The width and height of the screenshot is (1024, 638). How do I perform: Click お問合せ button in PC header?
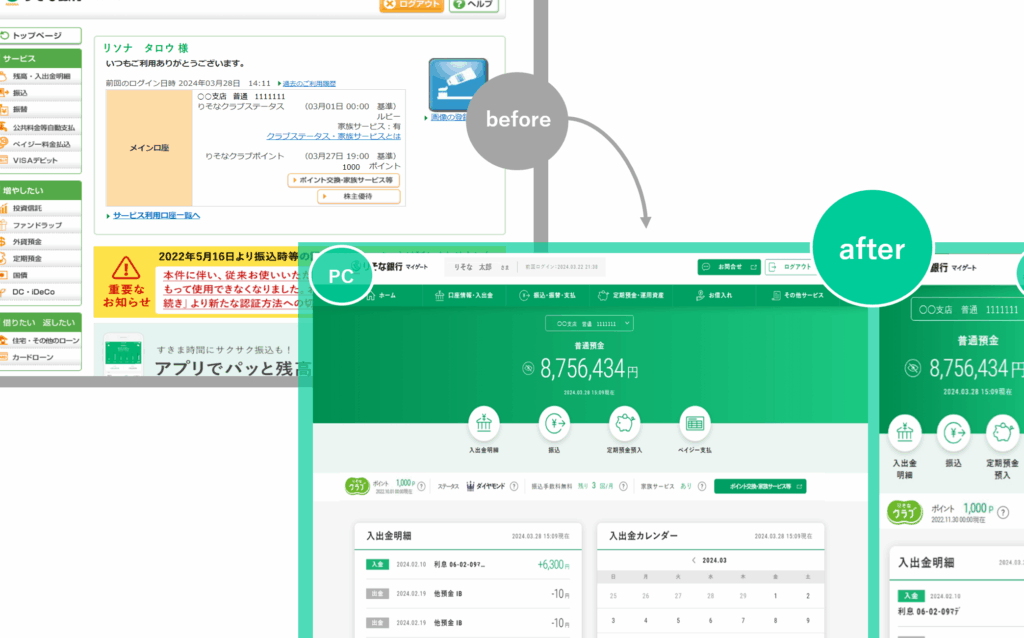pyautogui.click(x=729, y=267)
